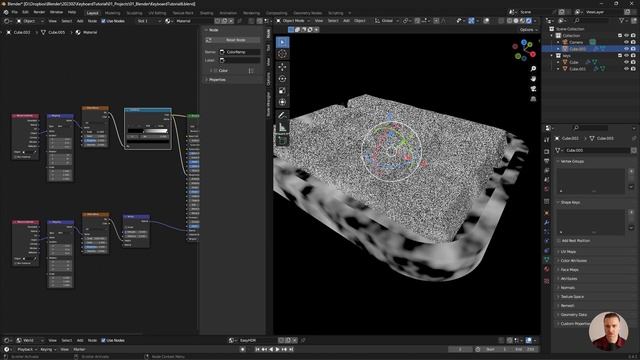The height and width of the screenshot is (360, 640).
Task: Hide Cube.003 under keys with eye icon
Action: (627, 69)
